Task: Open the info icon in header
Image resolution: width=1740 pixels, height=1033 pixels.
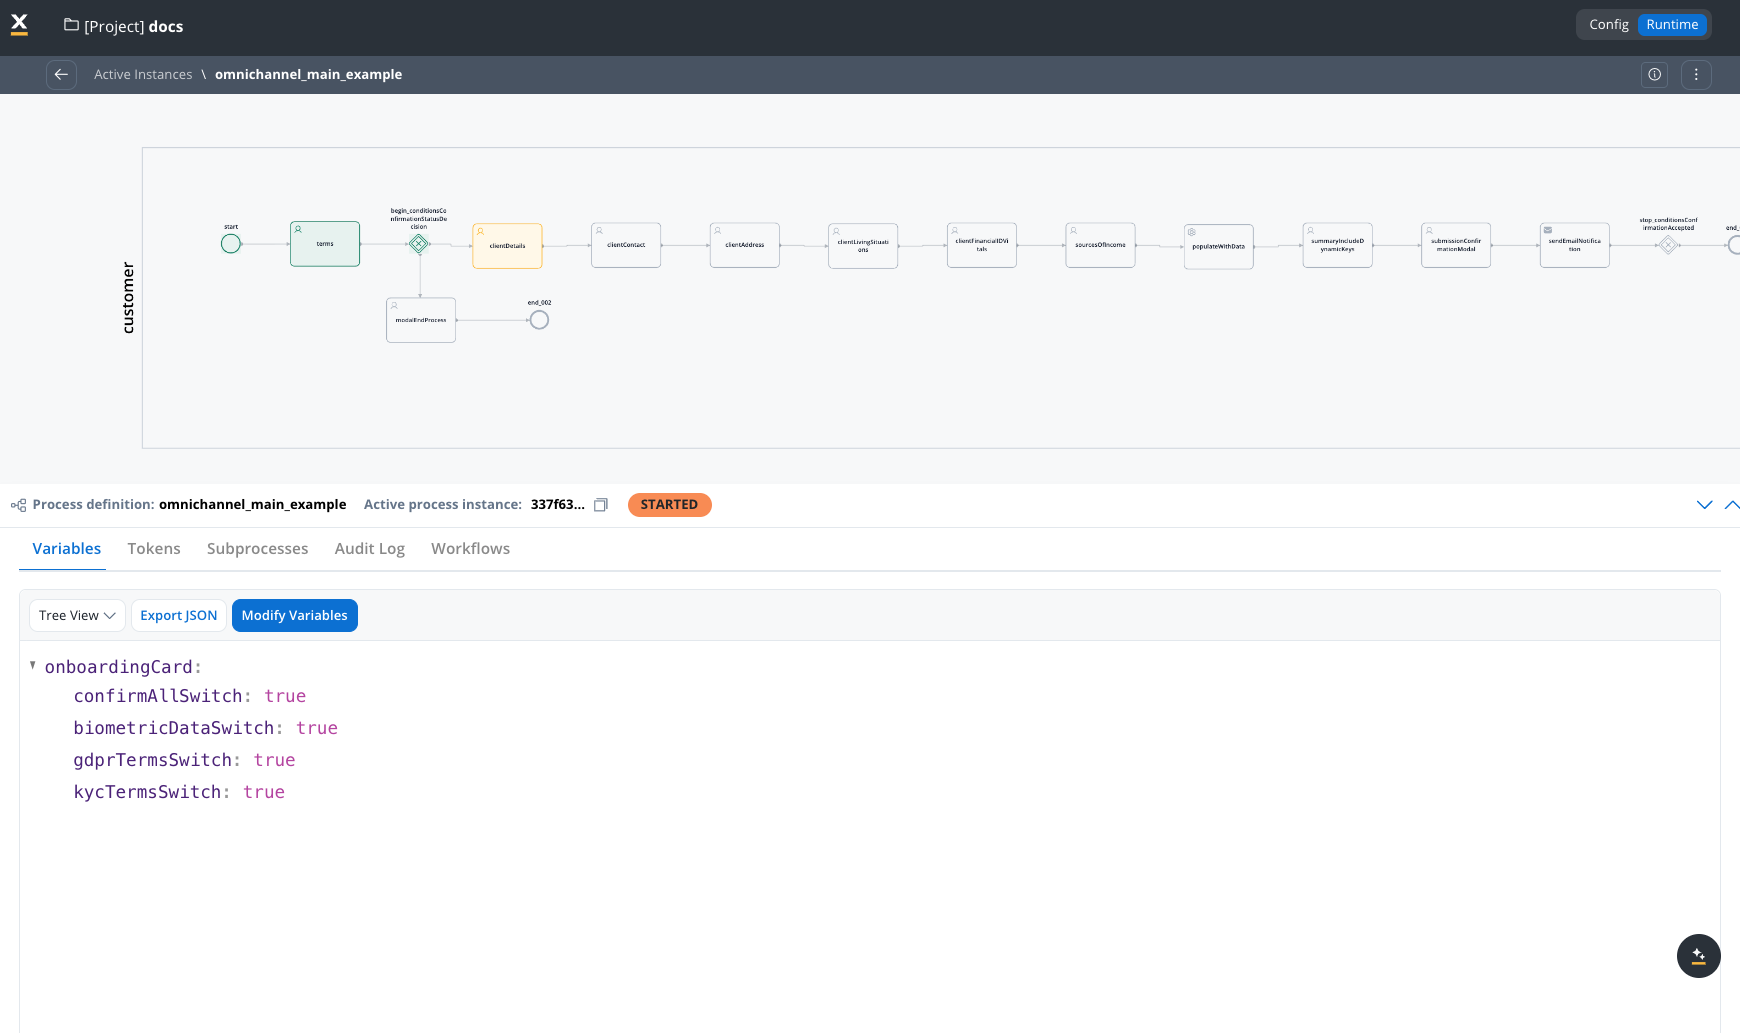Action: point(1654,75)
